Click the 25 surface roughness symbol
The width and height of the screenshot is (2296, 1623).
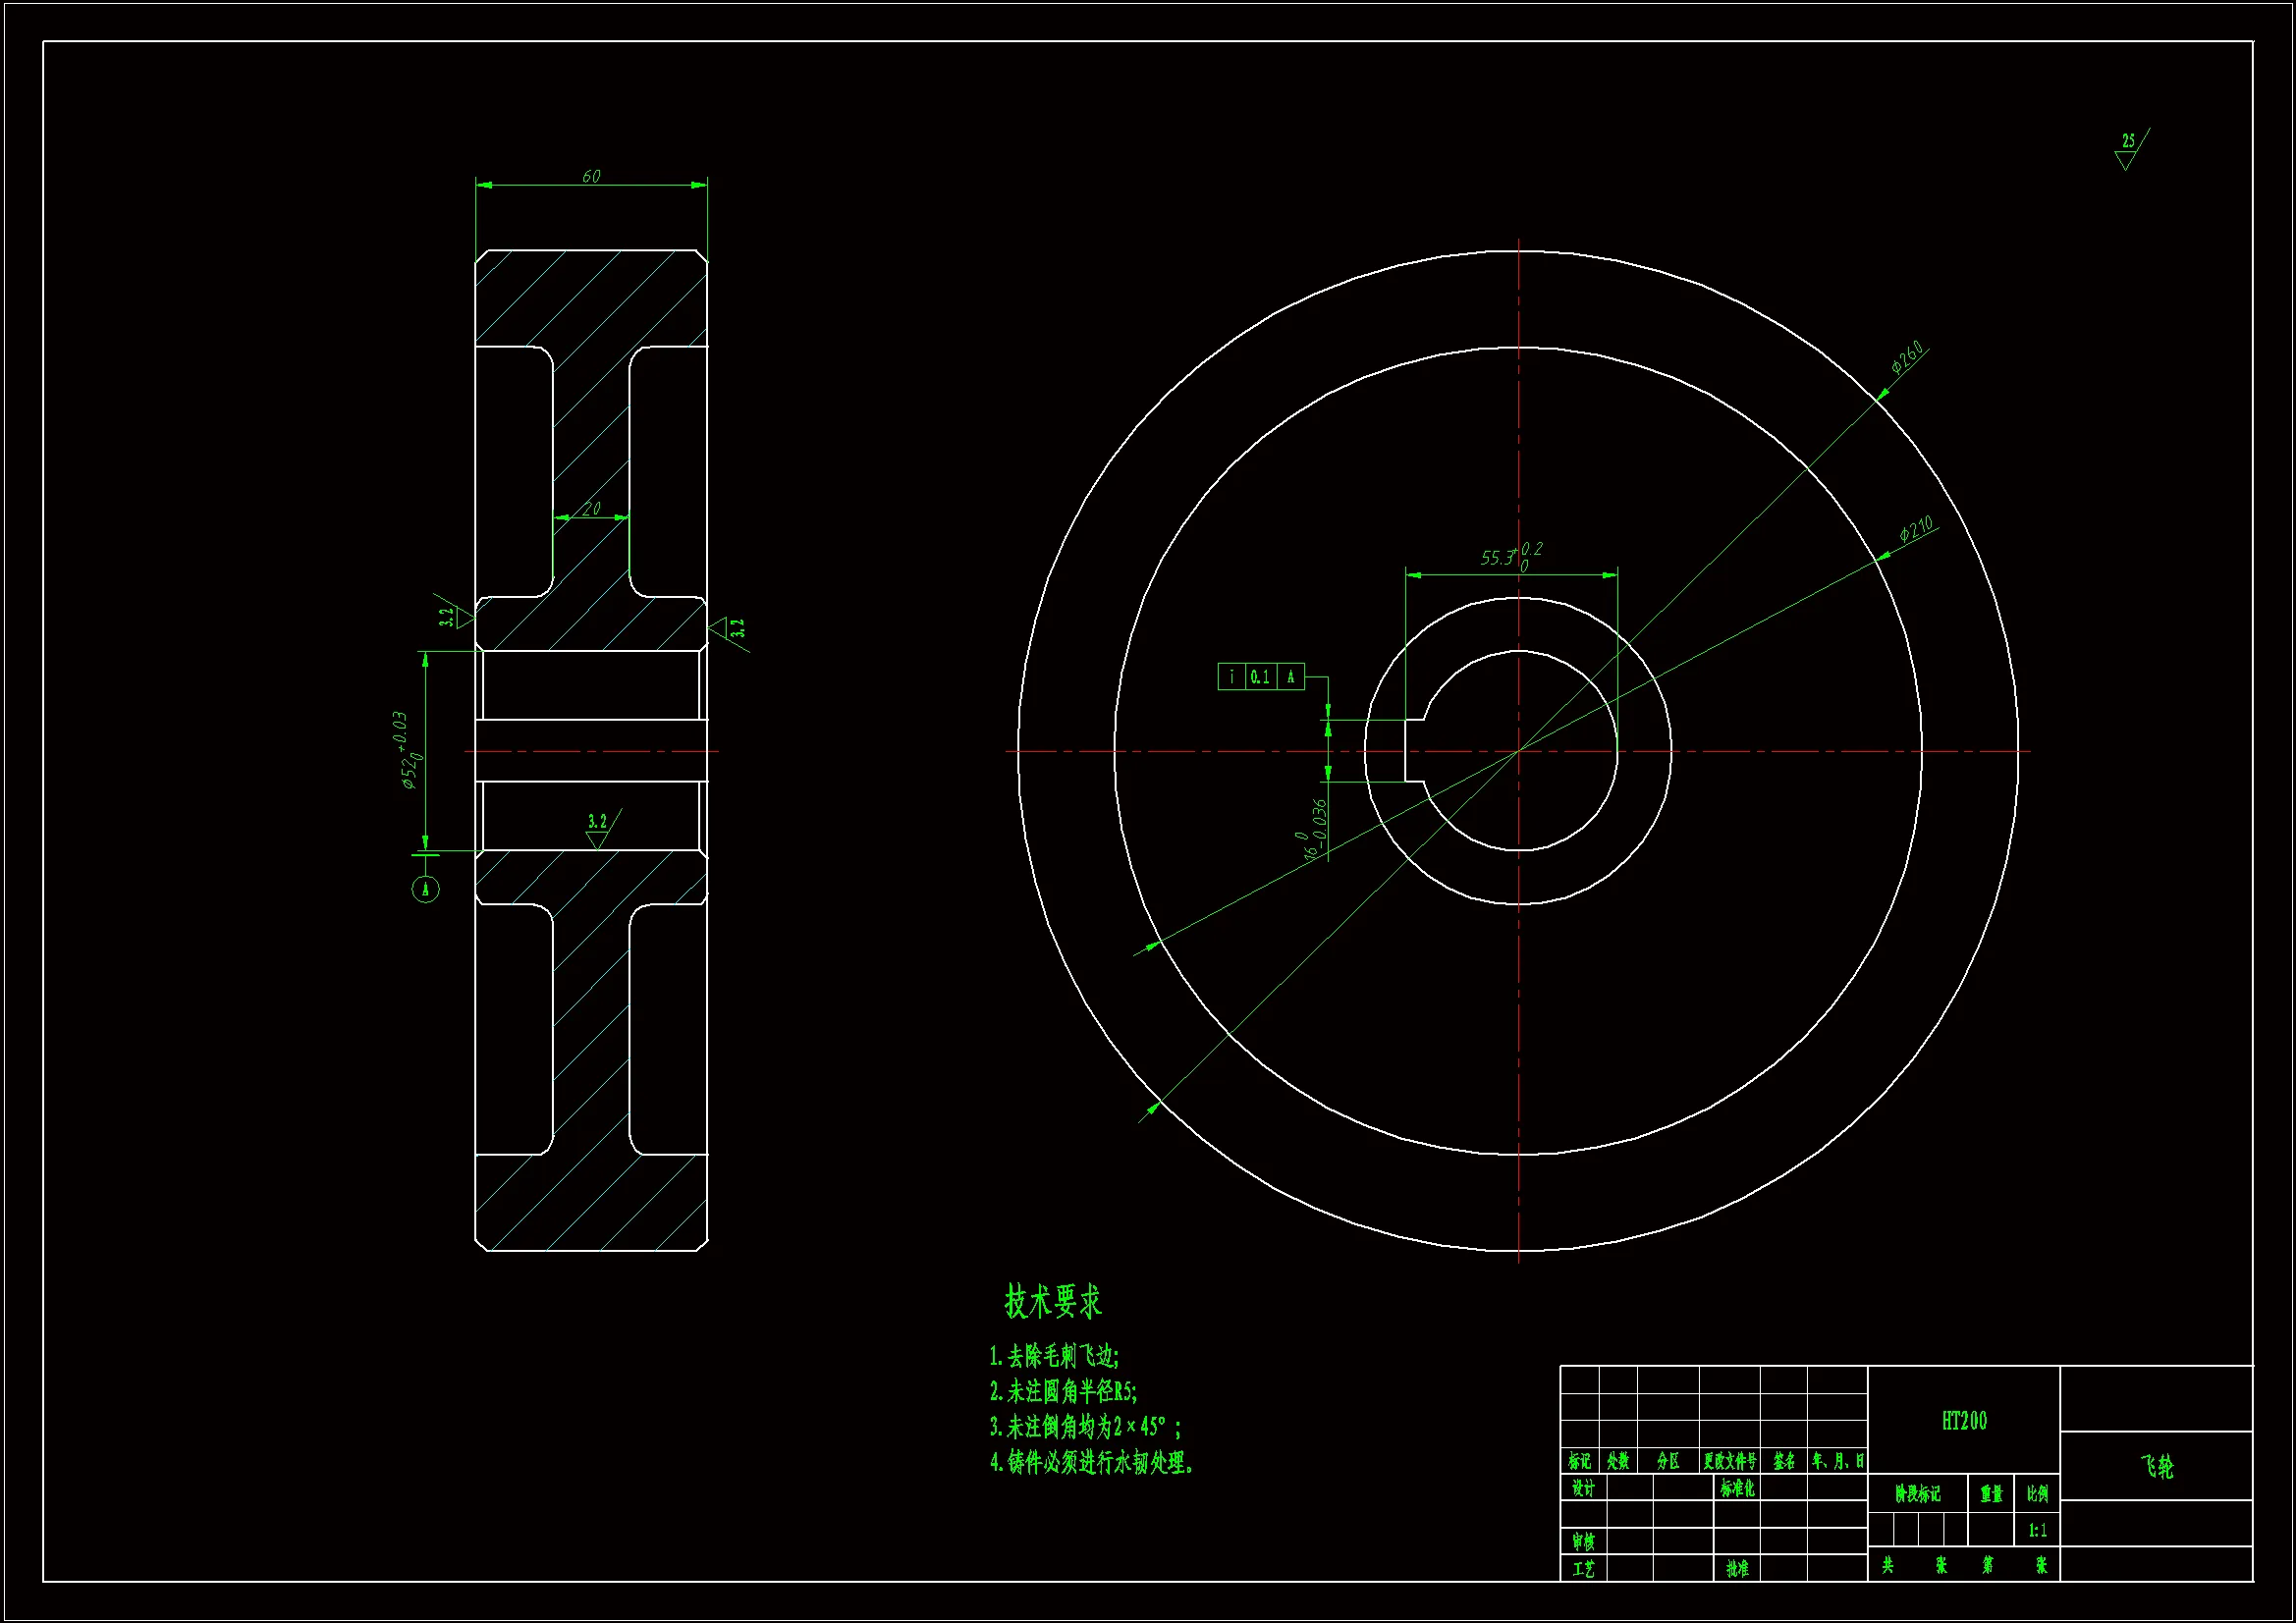(2128, 150)
